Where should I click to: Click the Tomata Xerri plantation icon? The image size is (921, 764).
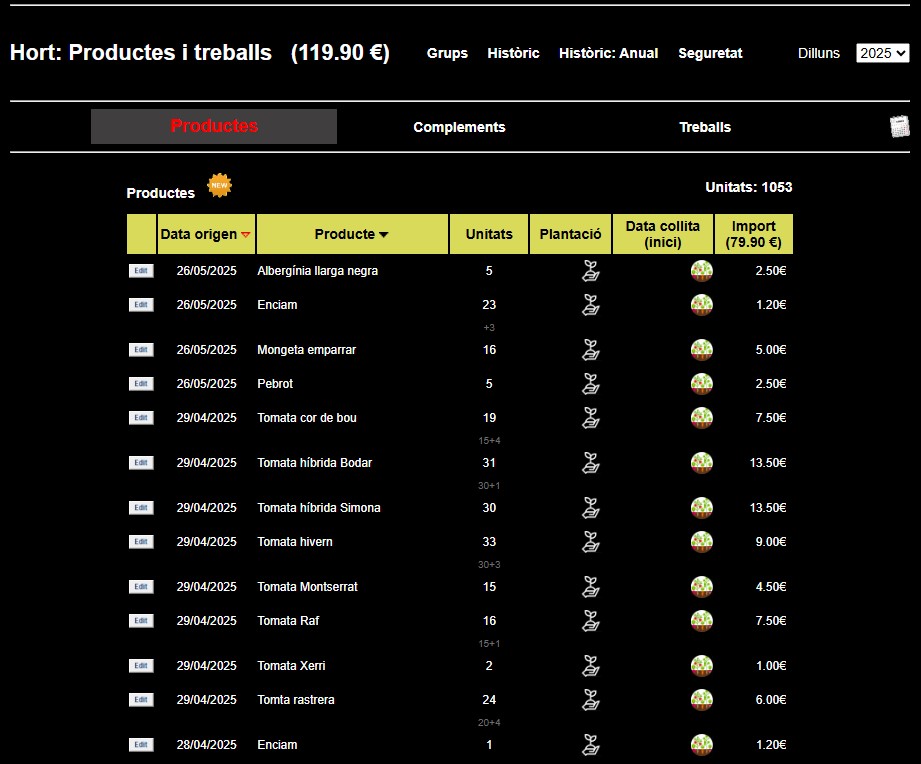click(x=590, y=666)
